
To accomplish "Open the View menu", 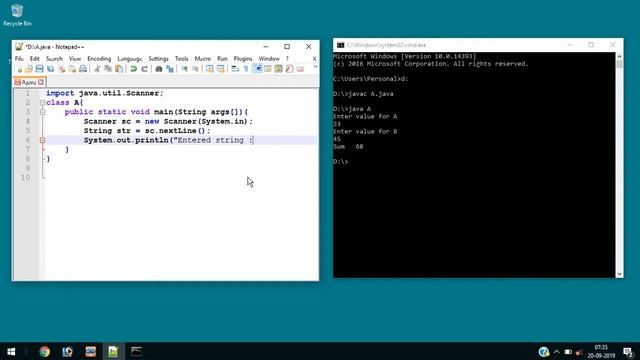I will pos(75,59).
